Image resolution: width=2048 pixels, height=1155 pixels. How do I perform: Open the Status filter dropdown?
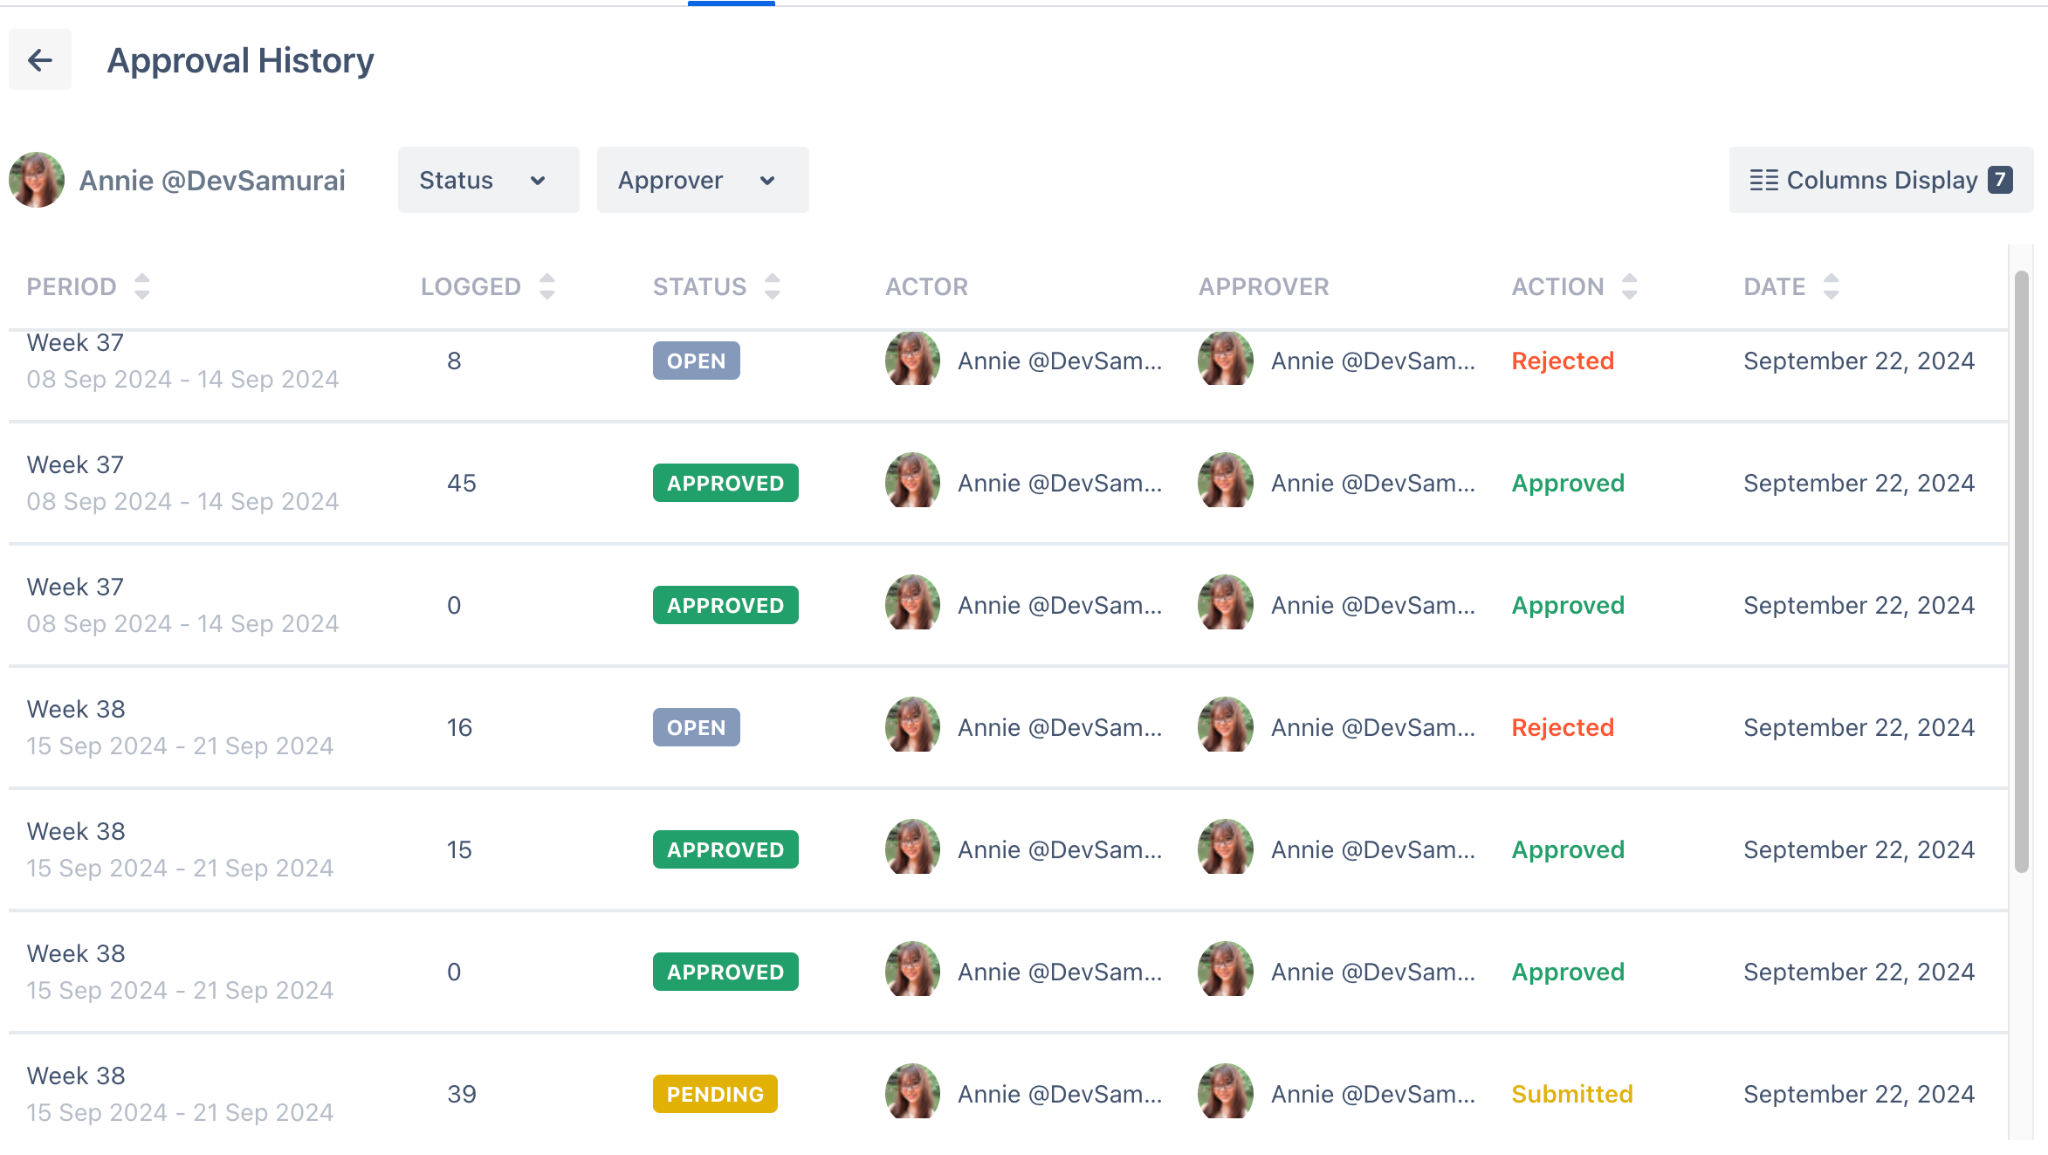(488, 180)
